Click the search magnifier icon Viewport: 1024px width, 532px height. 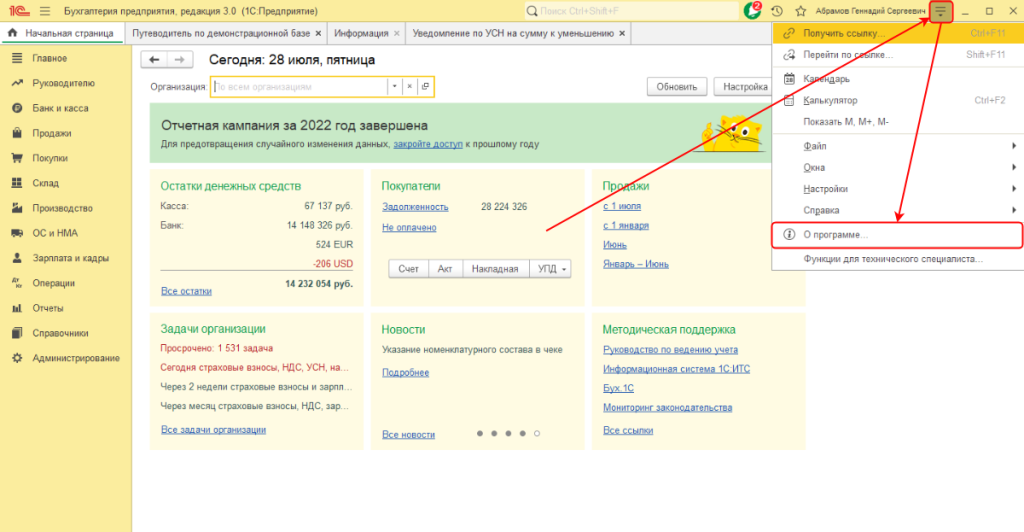pos(532,11)
